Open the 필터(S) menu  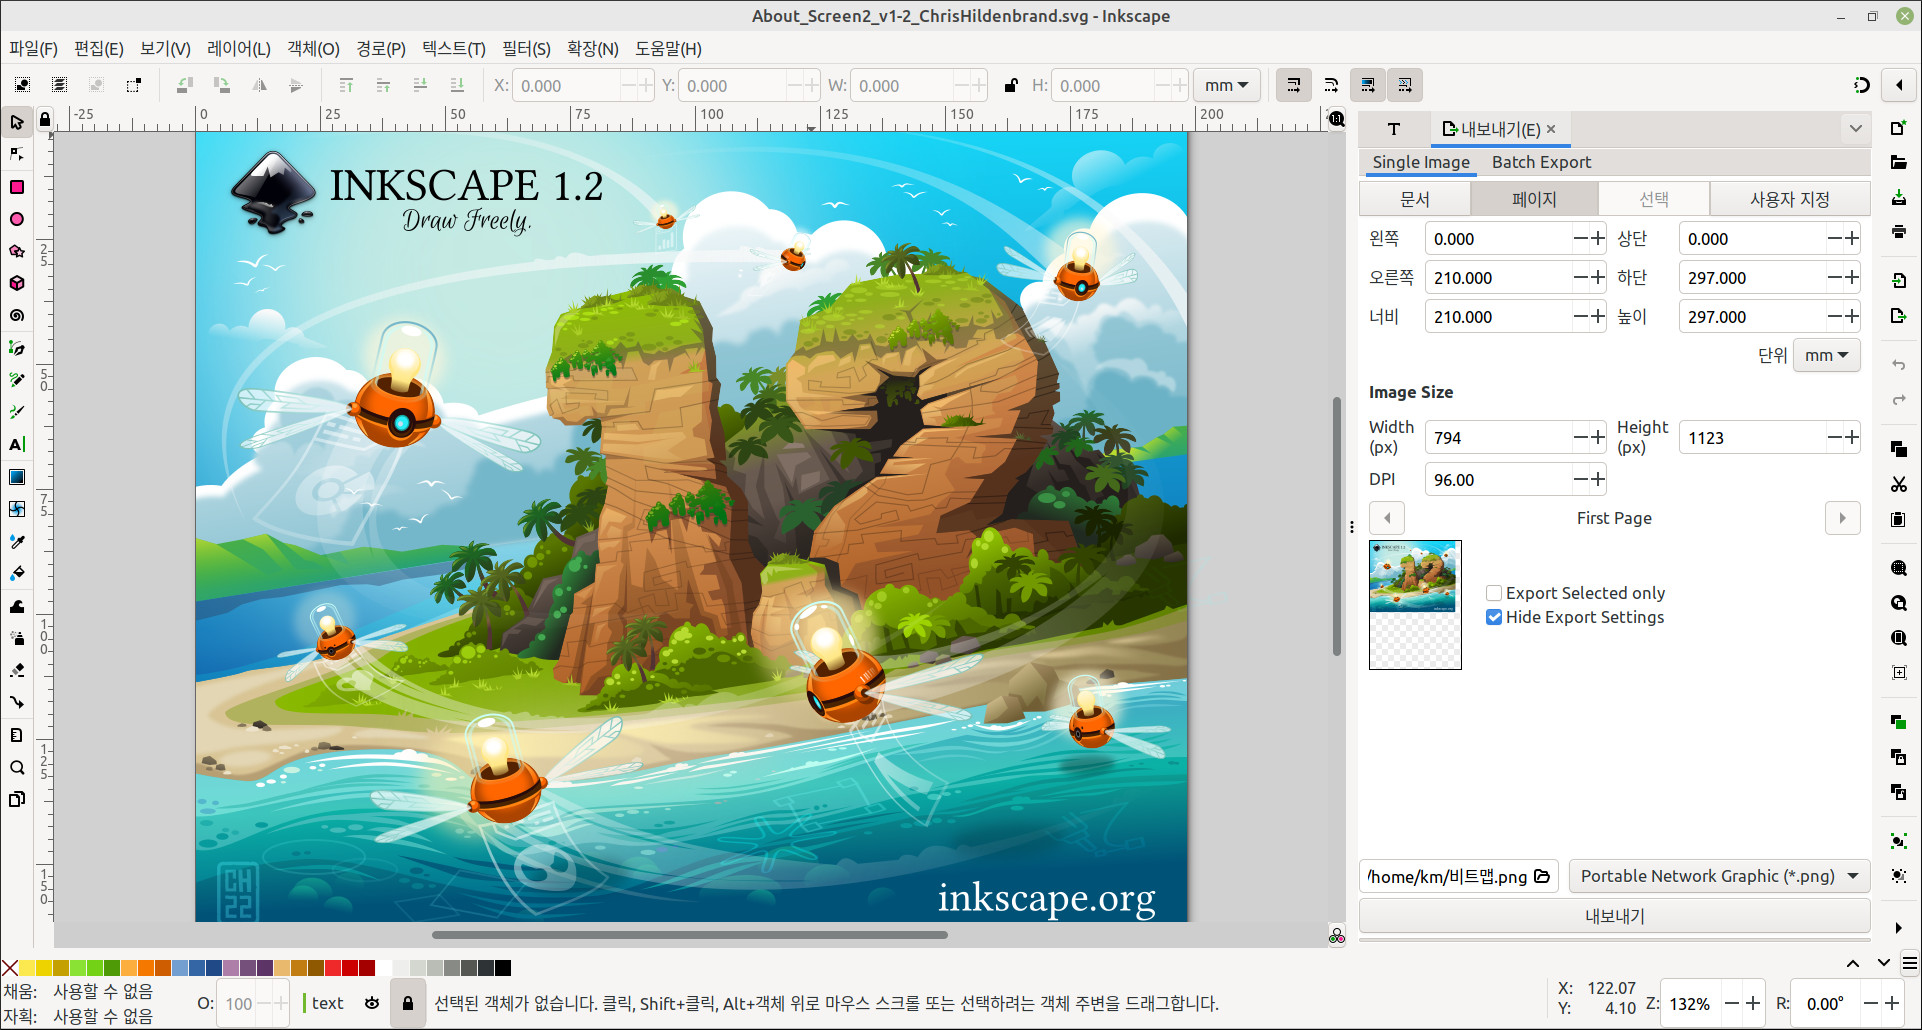[x=526, y=48]
